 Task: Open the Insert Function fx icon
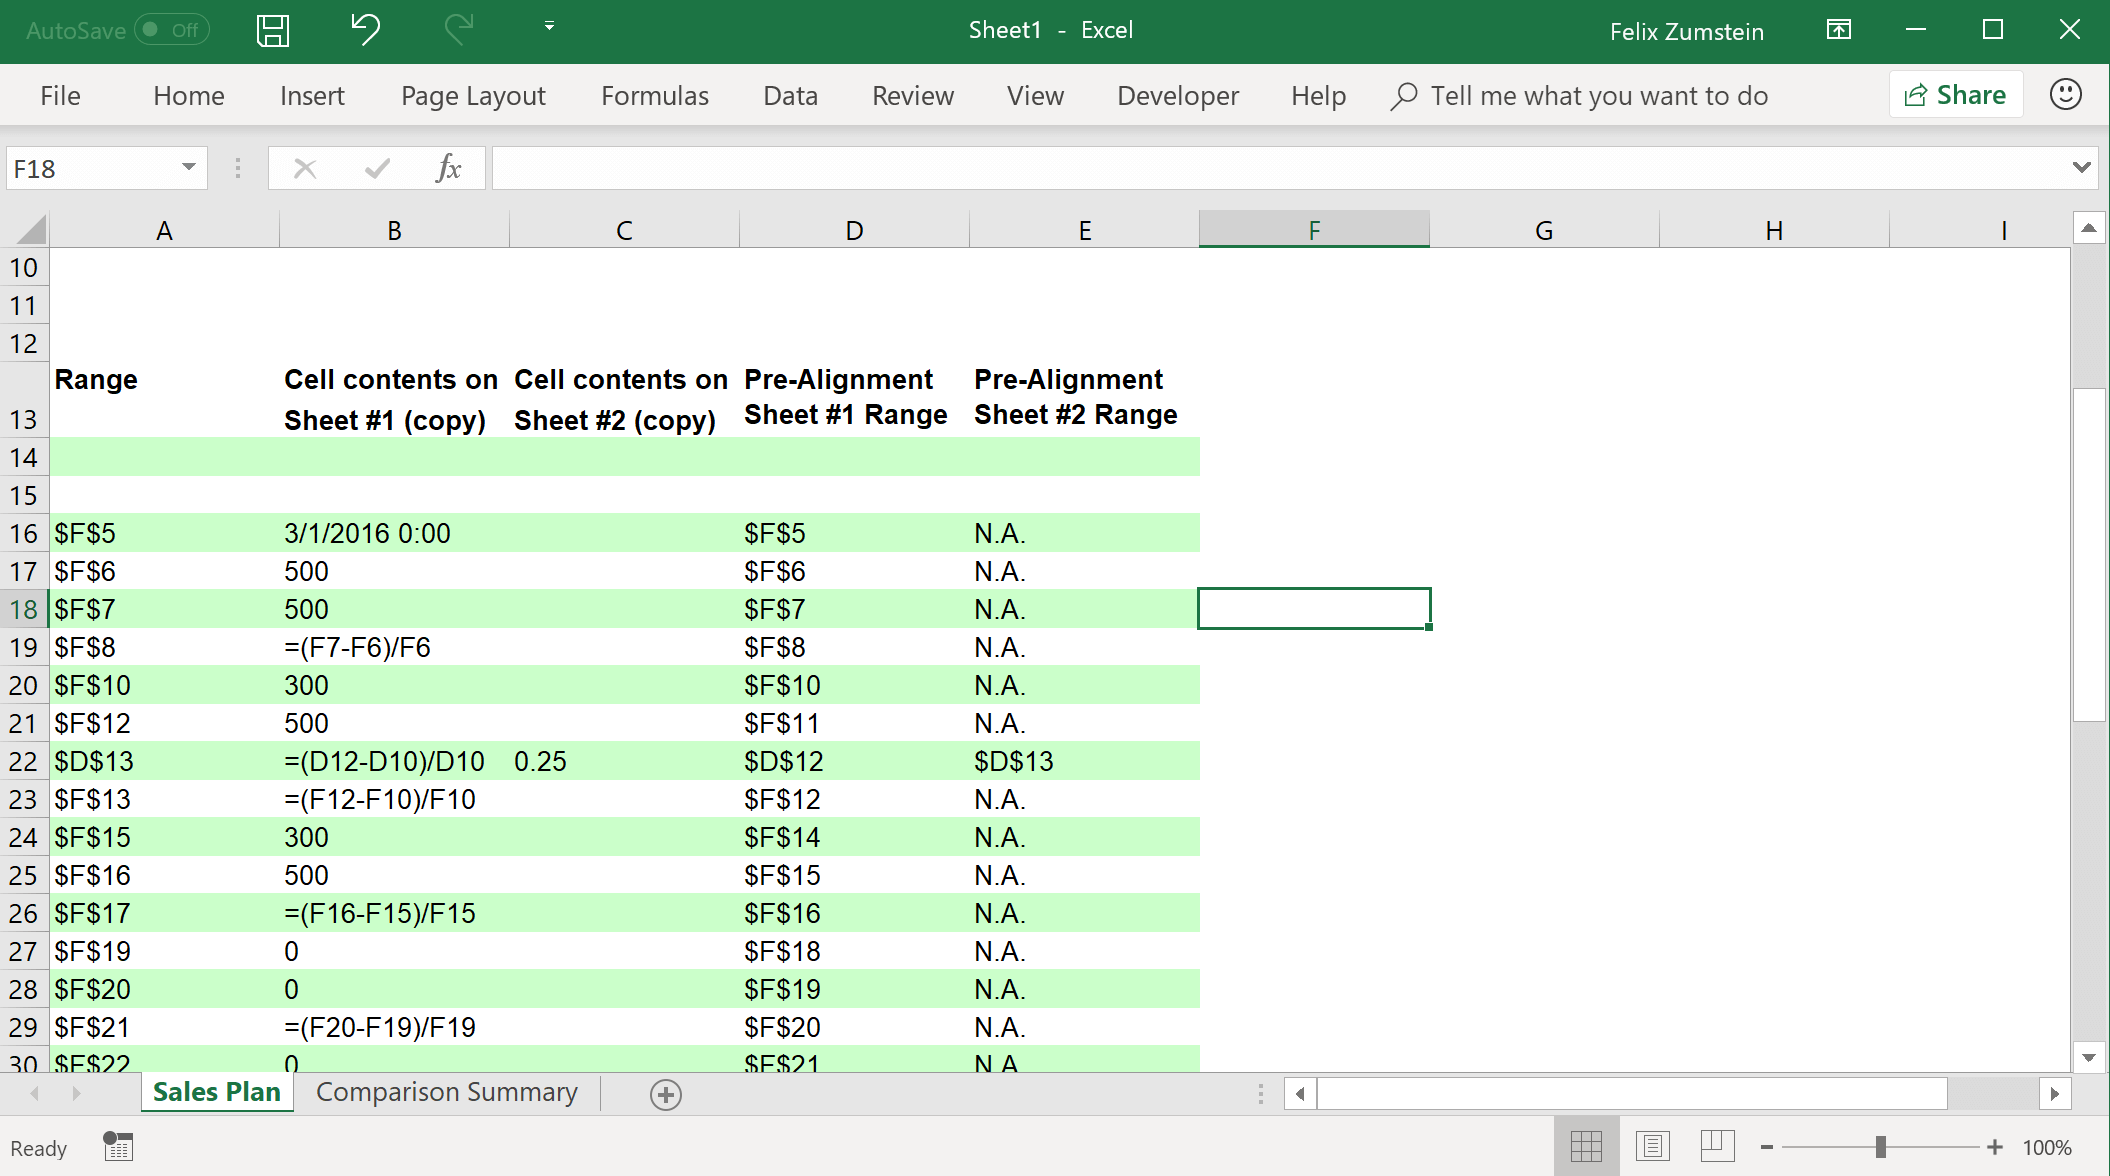448,168
